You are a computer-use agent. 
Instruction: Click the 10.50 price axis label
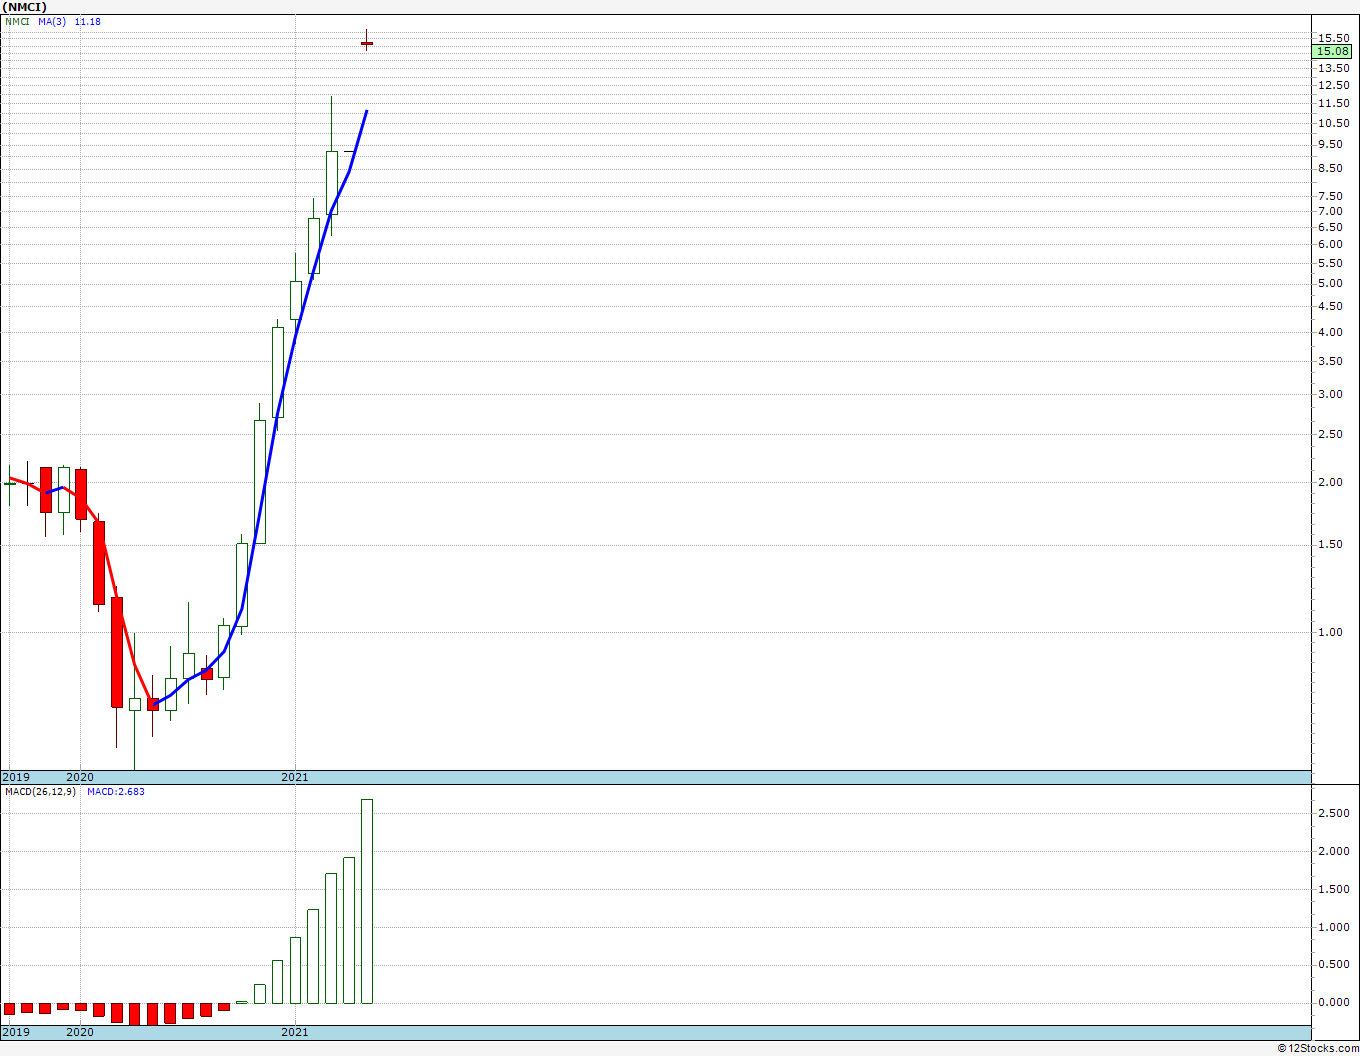tap(1332, 123)
